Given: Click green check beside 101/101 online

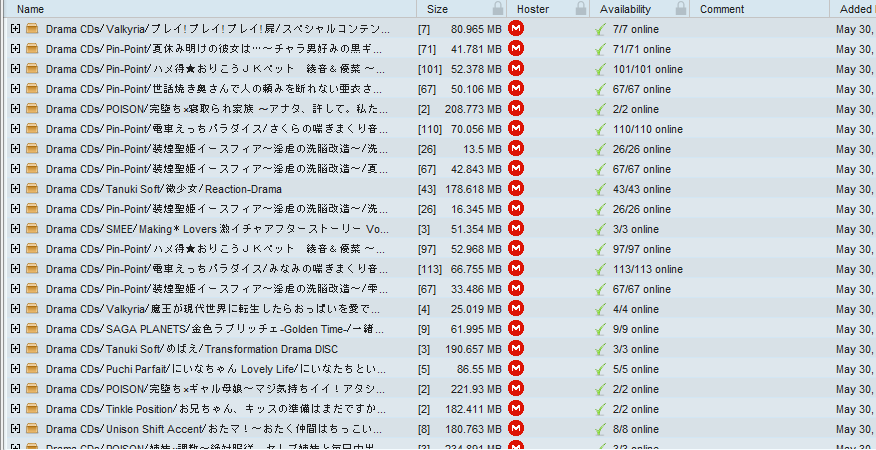Looking at the screenshot, I should pyautogui.click(x=601, y=69).
